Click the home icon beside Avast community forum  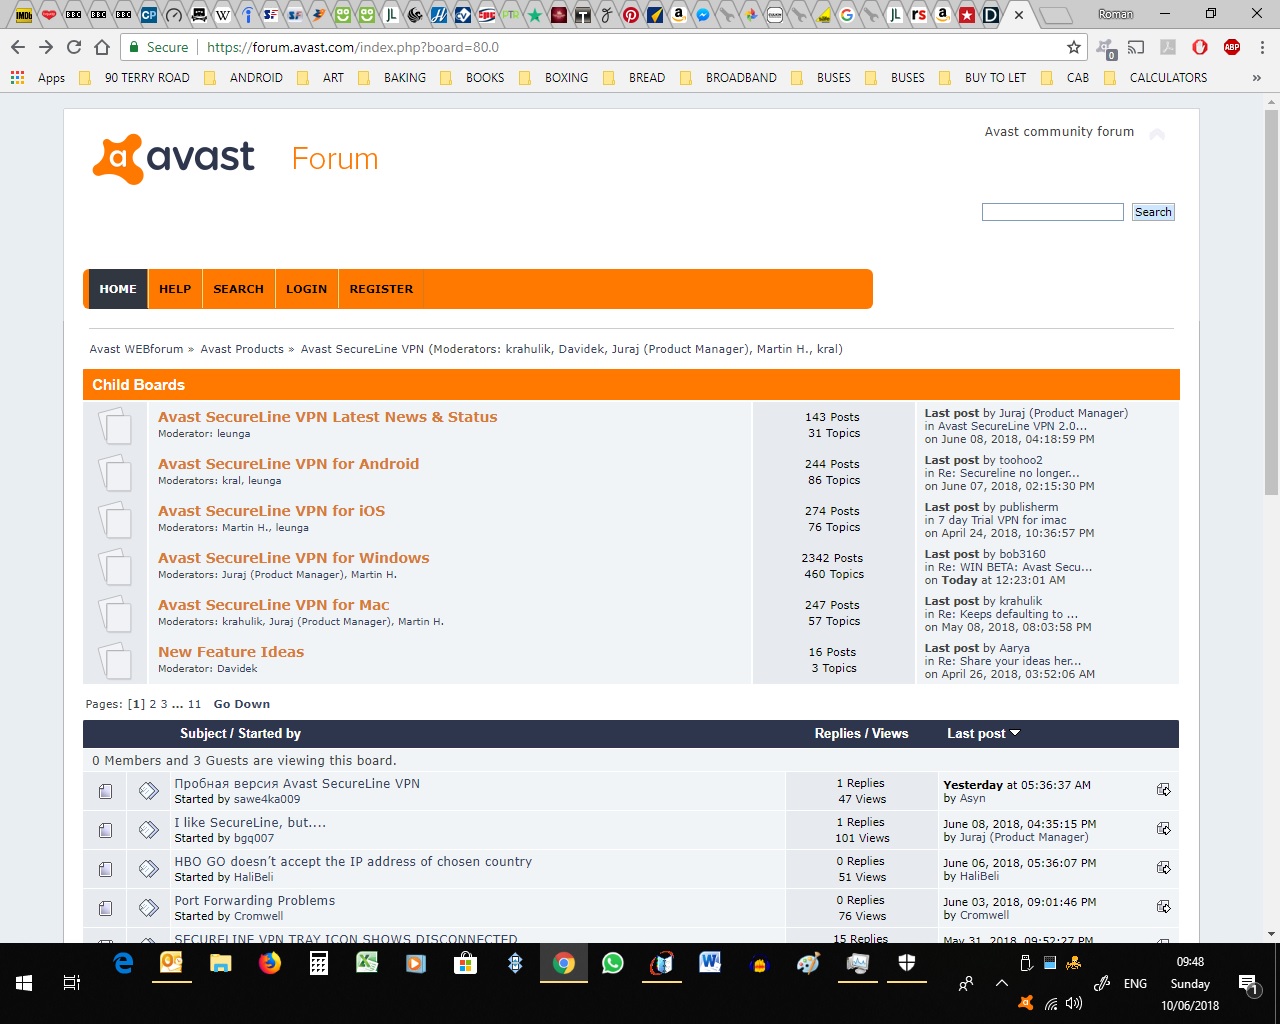click(x=1157, y=134)
